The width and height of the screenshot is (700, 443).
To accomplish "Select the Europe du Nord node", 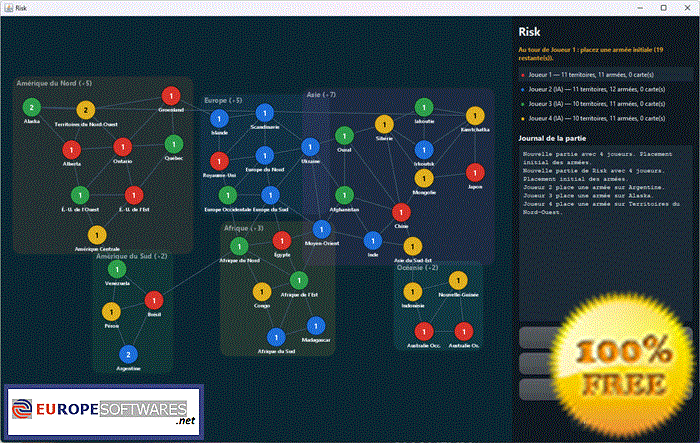I will [265, 155].
